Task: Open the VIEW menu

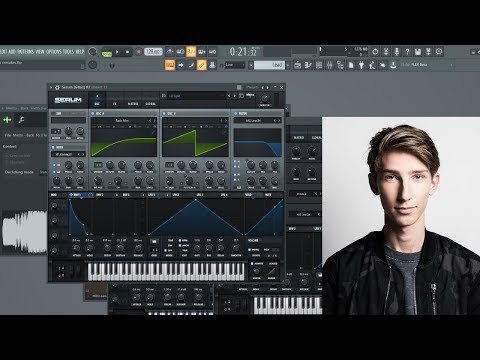Action: (x=40, y=52)
